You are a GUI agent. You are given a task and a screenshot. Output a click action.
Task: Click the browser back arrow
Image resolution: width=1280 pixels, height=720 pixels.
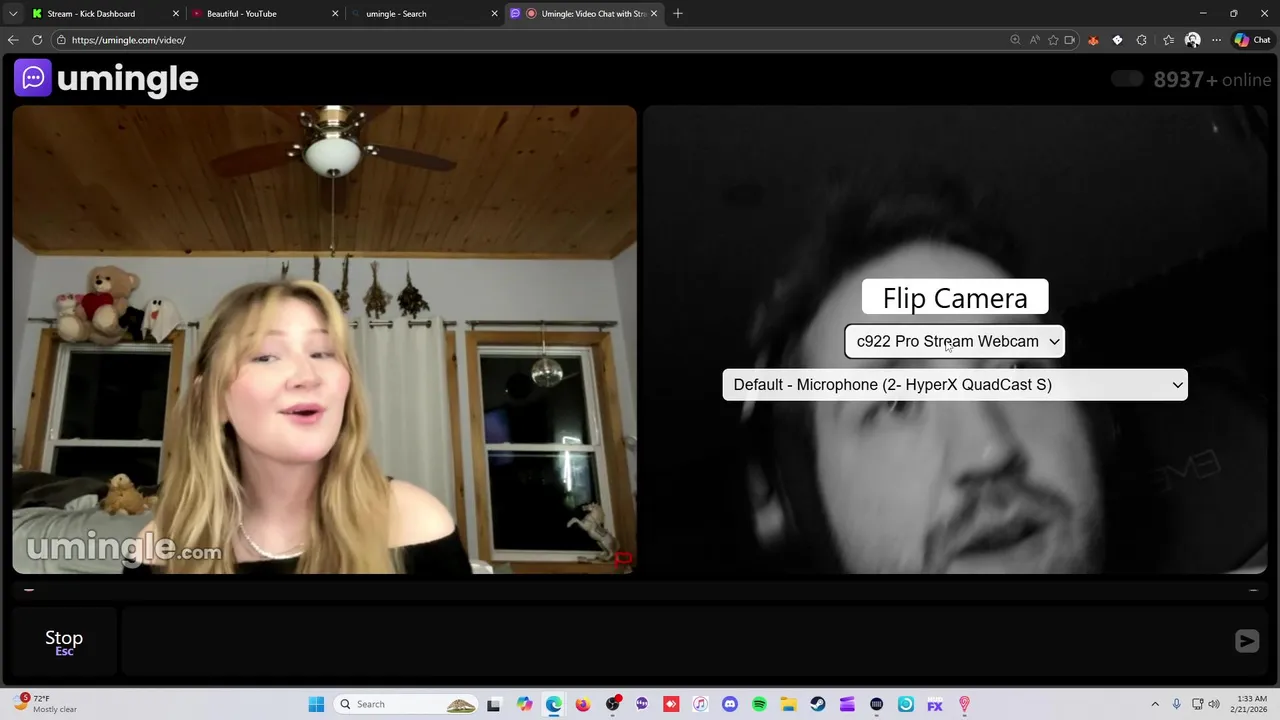coord(13,40)
